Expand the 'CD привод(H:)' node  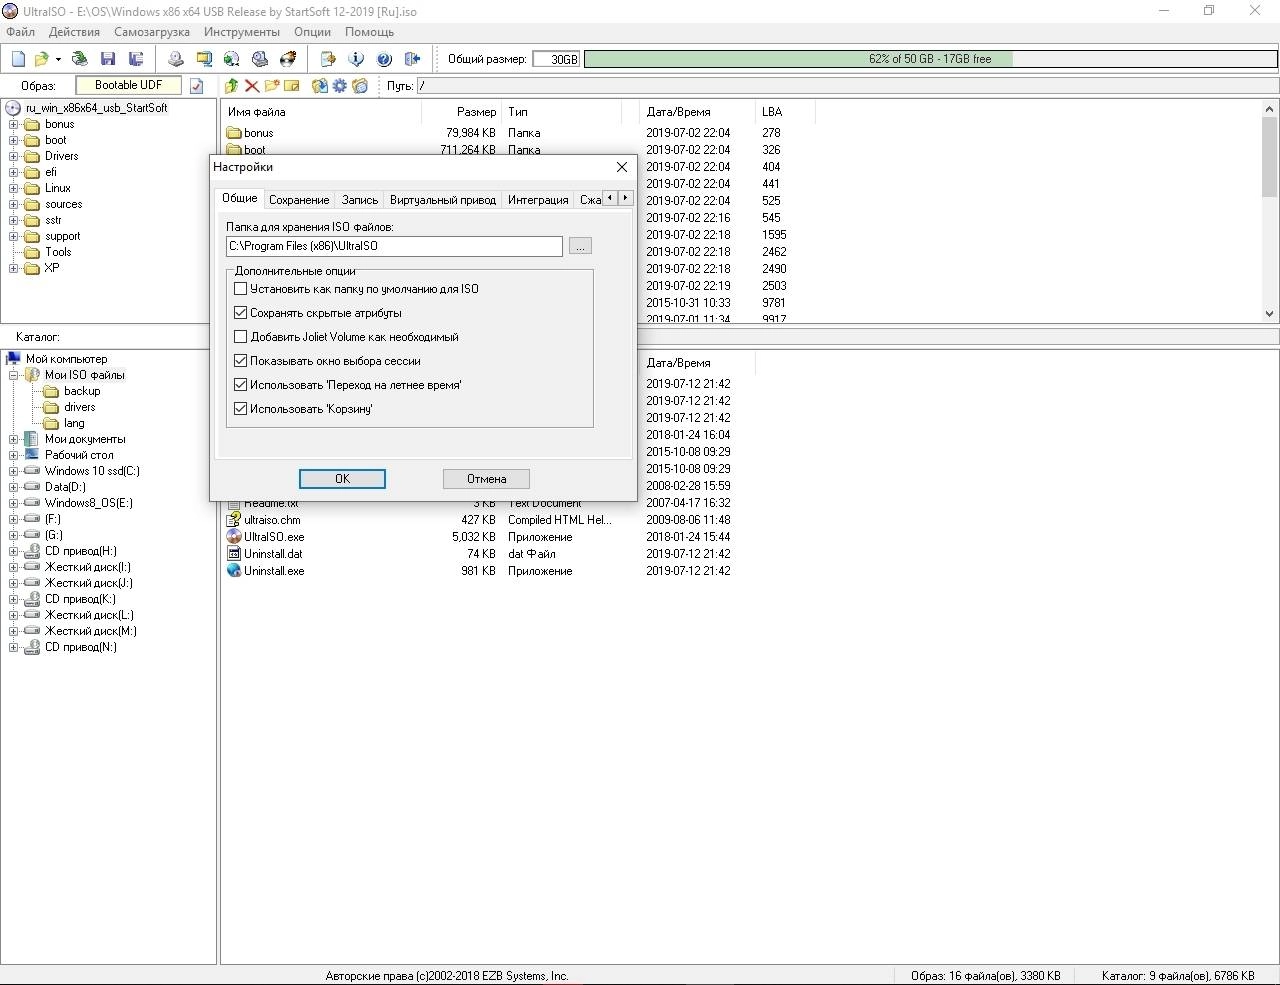(x=14, y=552)
